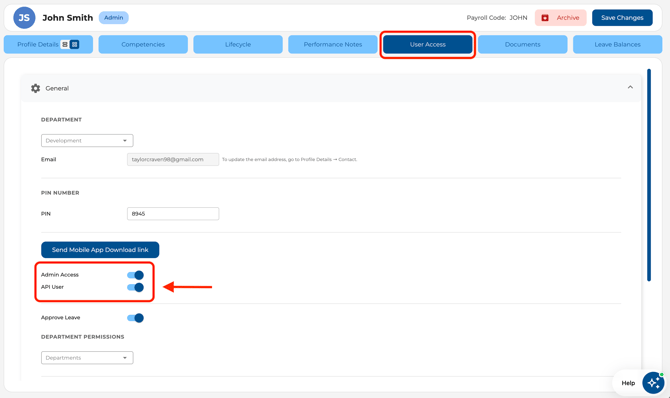The image size is (670, 398).
Task: Toggle the API User switch
Action: pos(135,287)
